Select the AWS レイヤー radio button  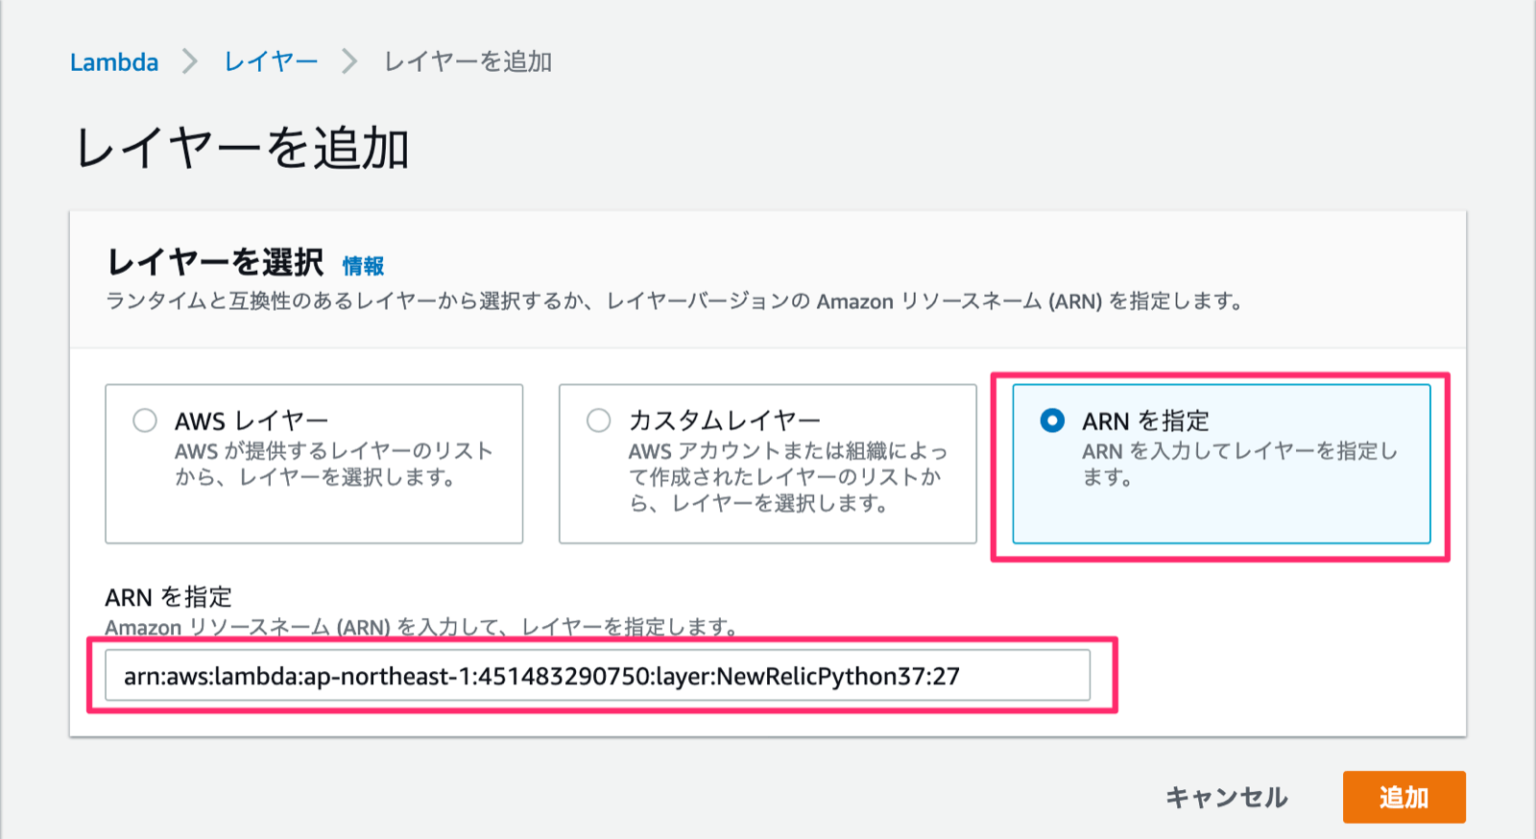pos(144,421)
